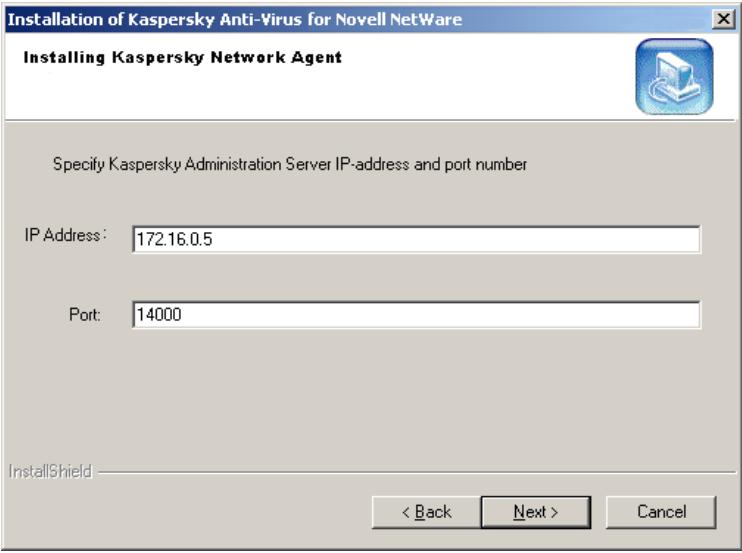The height and width of the screenshot is (553, 742).
Task: Click the Next > button
Action: [x=536, y=512]
